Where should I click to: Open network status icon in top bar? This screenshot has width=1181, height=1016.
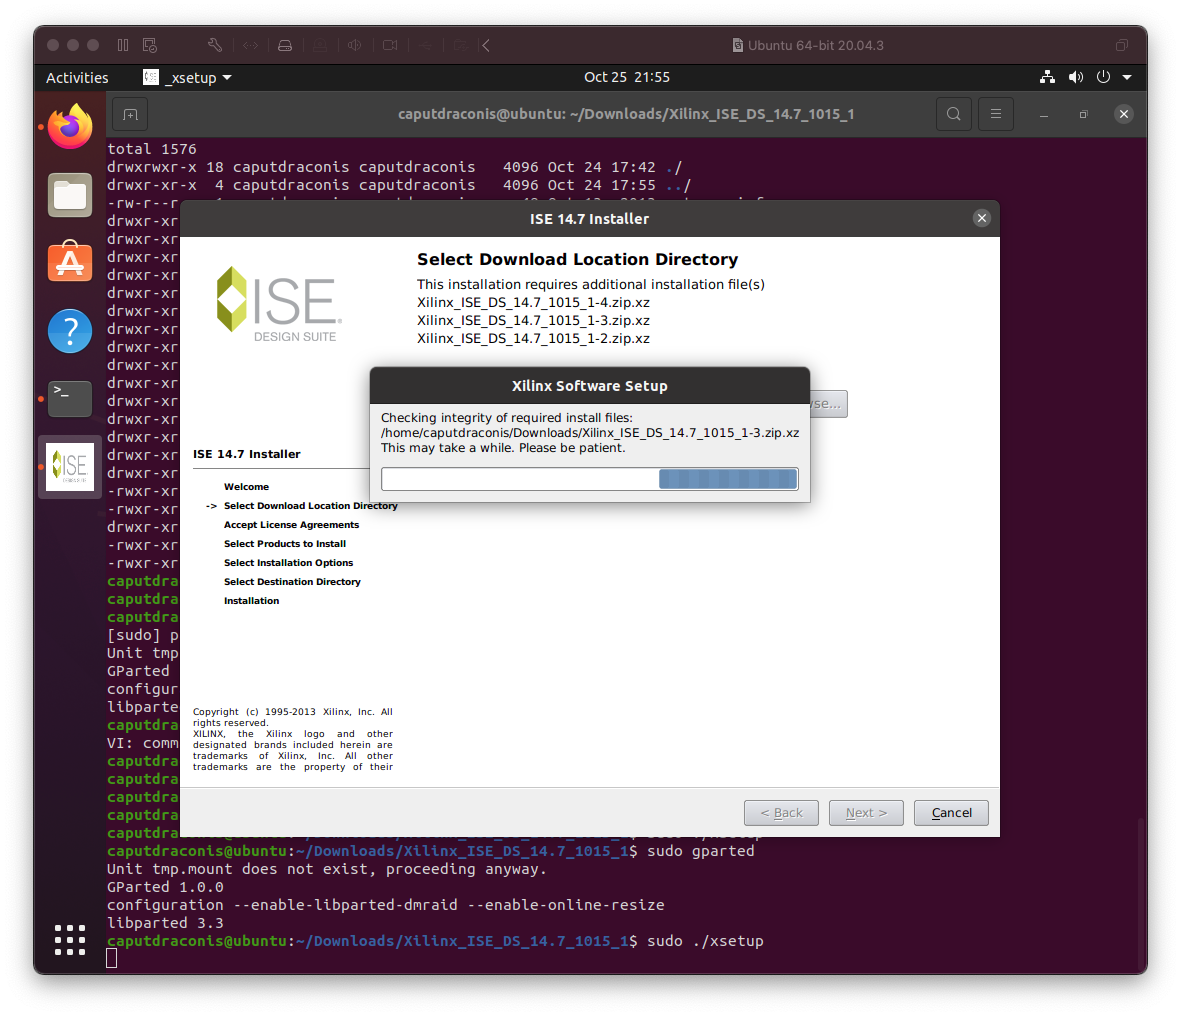coord(1047,77)
